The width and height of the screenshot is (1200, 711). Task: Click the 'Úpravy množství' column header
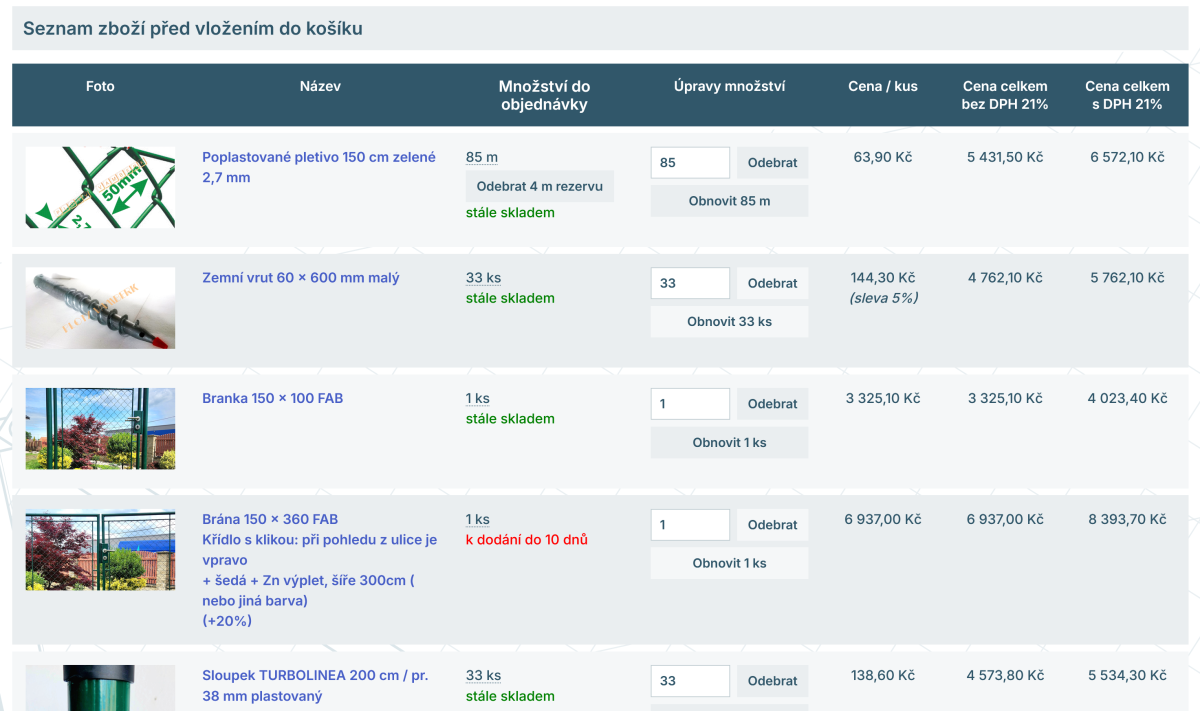click(x=729, y=86)
